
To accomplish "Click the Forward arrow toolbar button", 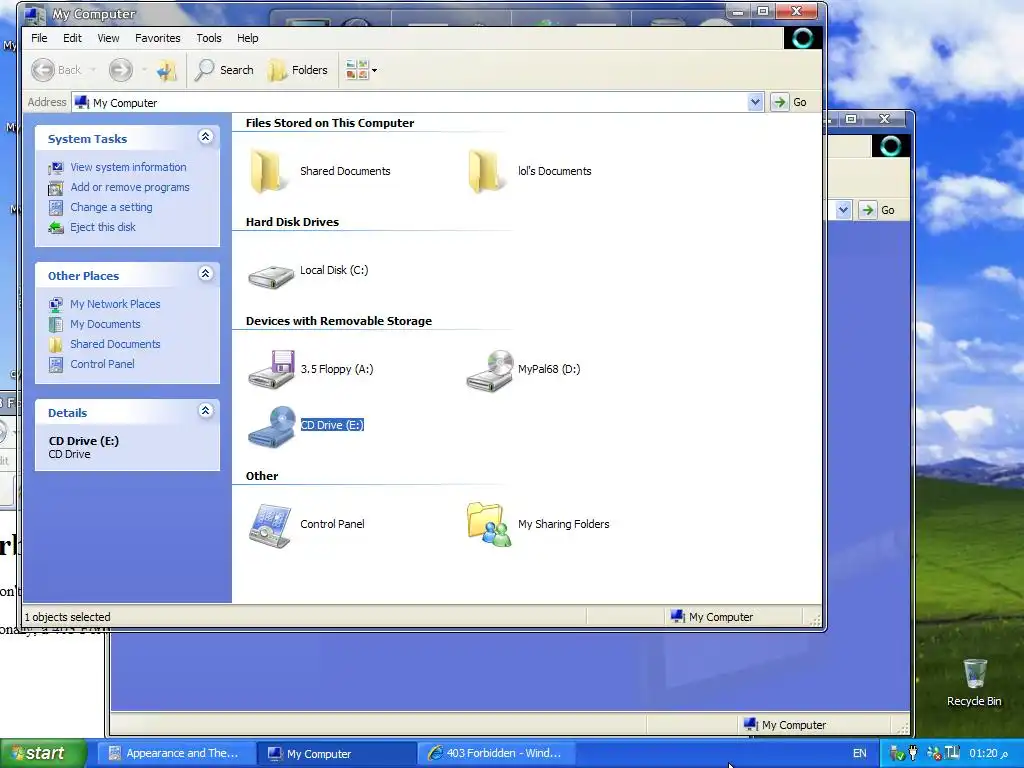I will tap(120, 70).
